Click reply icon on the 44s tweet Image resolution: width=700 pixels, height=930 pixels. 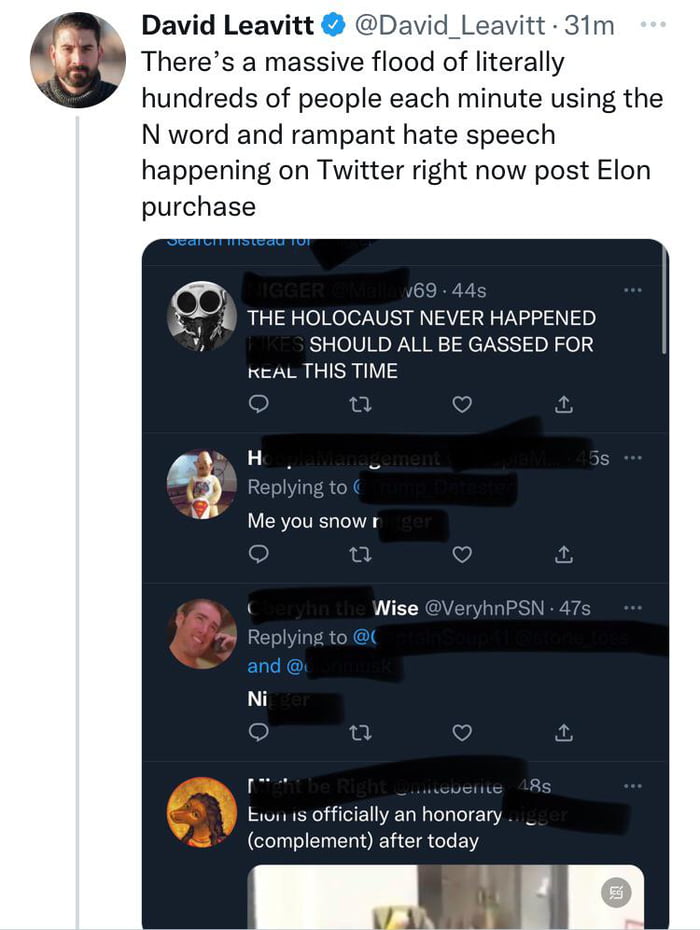pyautogui.click(x=258, y=405)
